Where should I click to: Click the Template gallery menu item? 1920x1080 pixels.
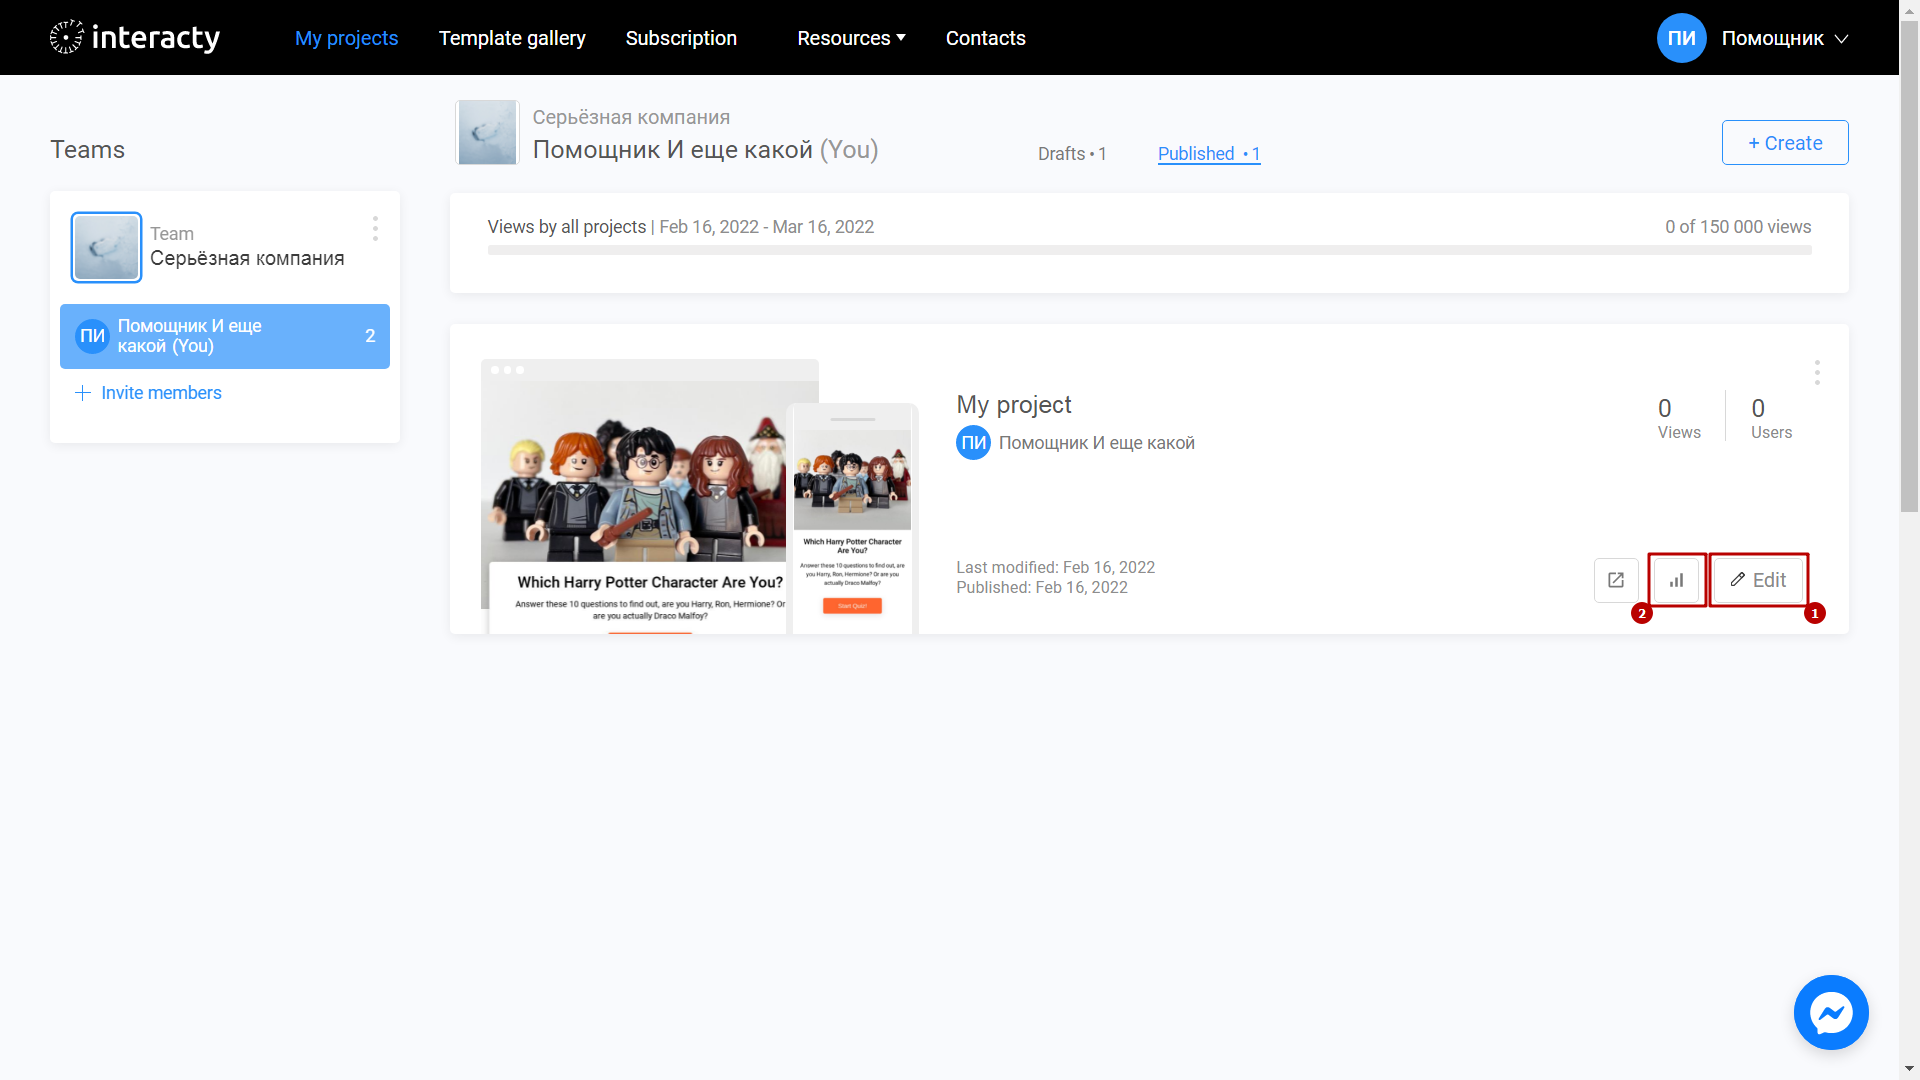[x=513, y=37]
